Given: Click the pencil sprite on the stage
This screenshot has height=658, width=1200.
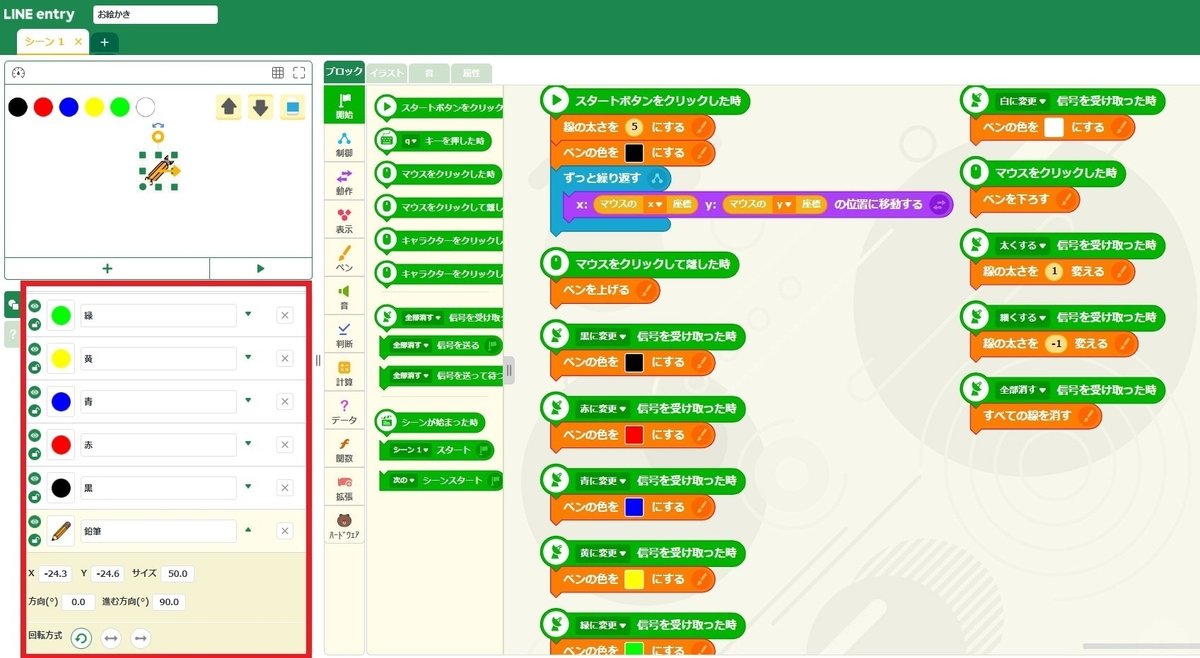Looking at the screenshot, I should click(158, 172).
